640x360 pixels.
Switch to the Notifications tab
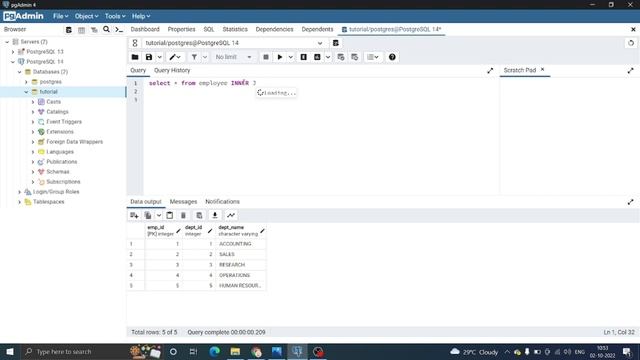(222, 202)
